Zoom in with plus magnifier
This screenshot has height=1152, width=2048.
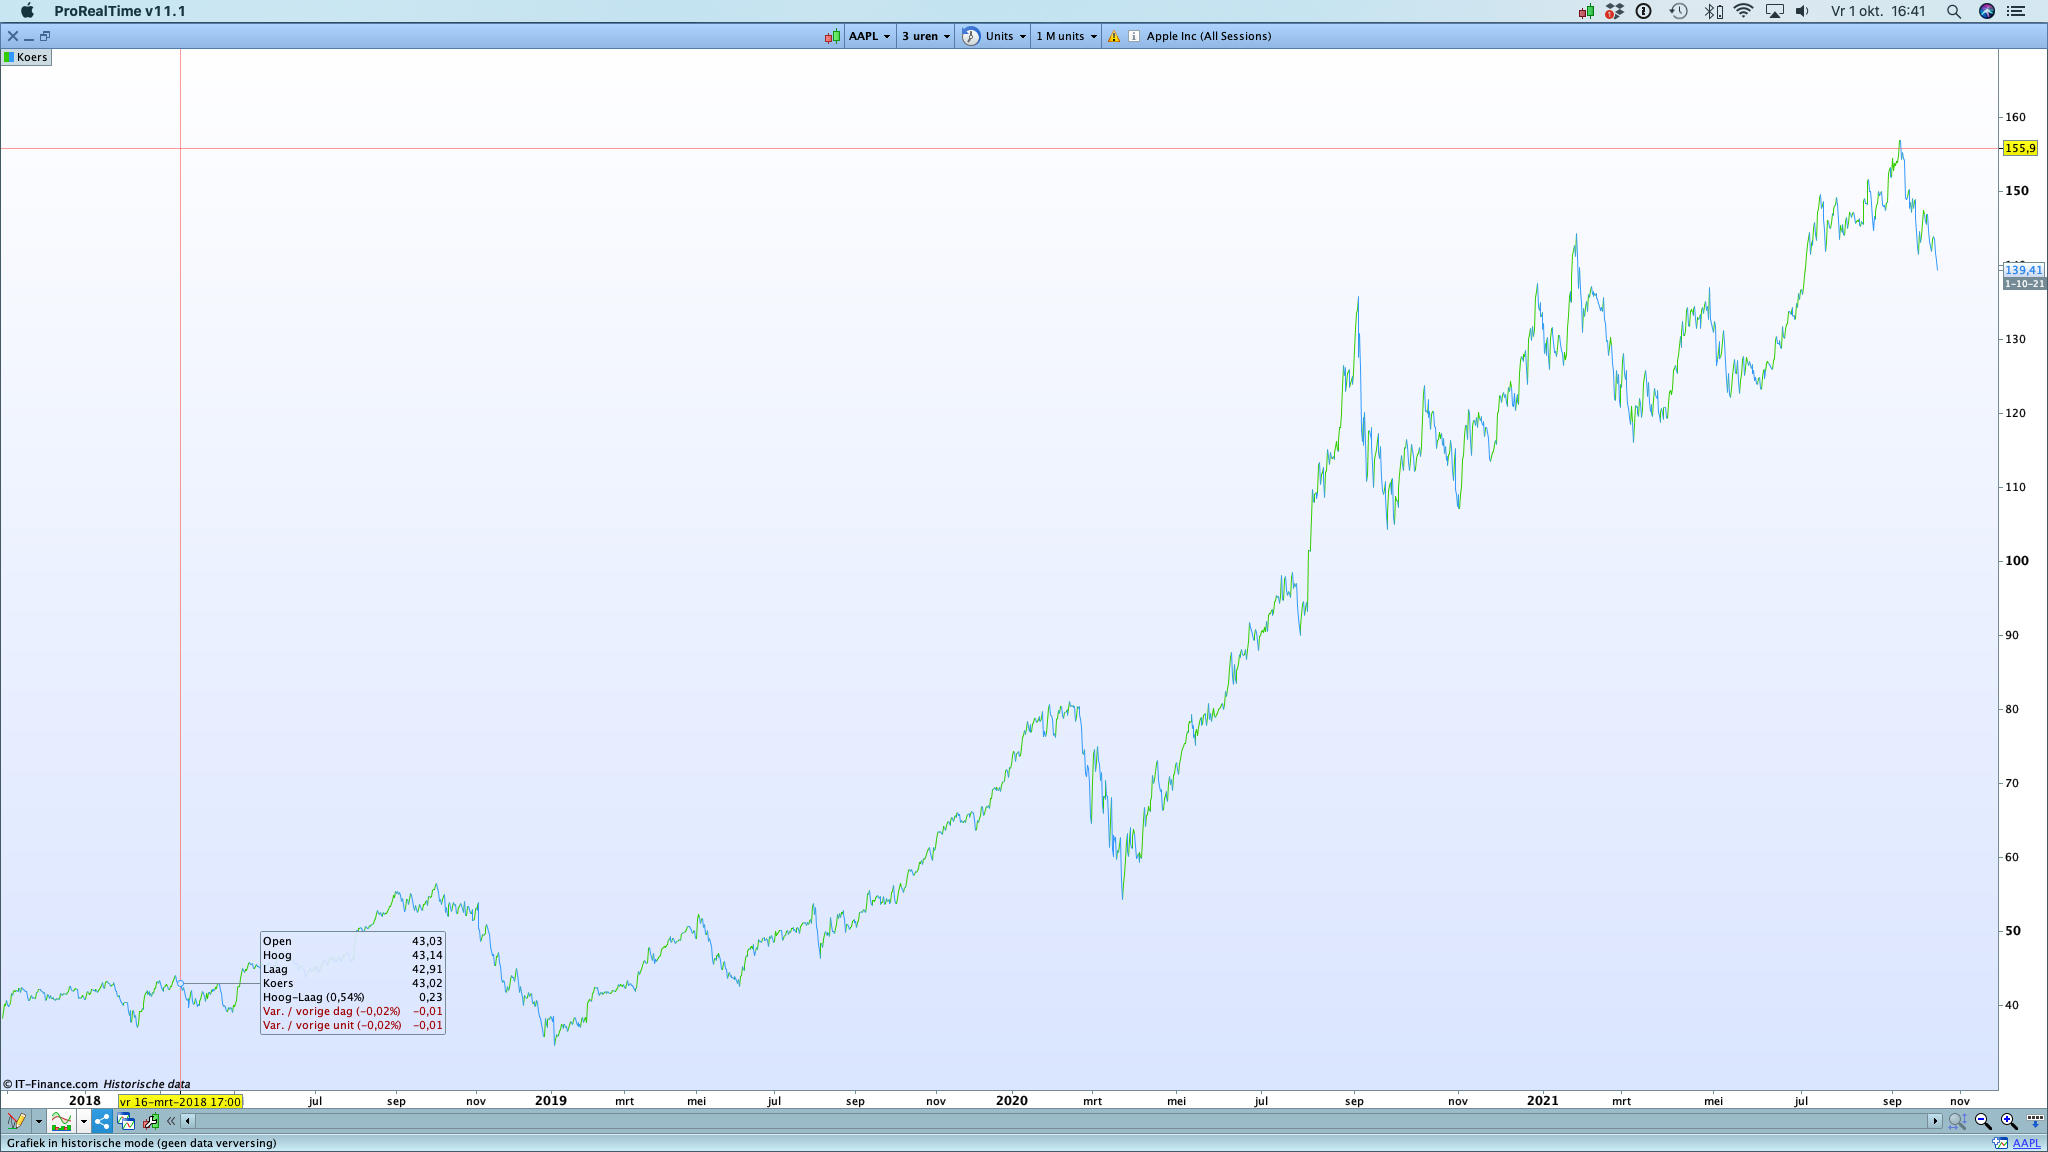[x=2008, y=1121]
